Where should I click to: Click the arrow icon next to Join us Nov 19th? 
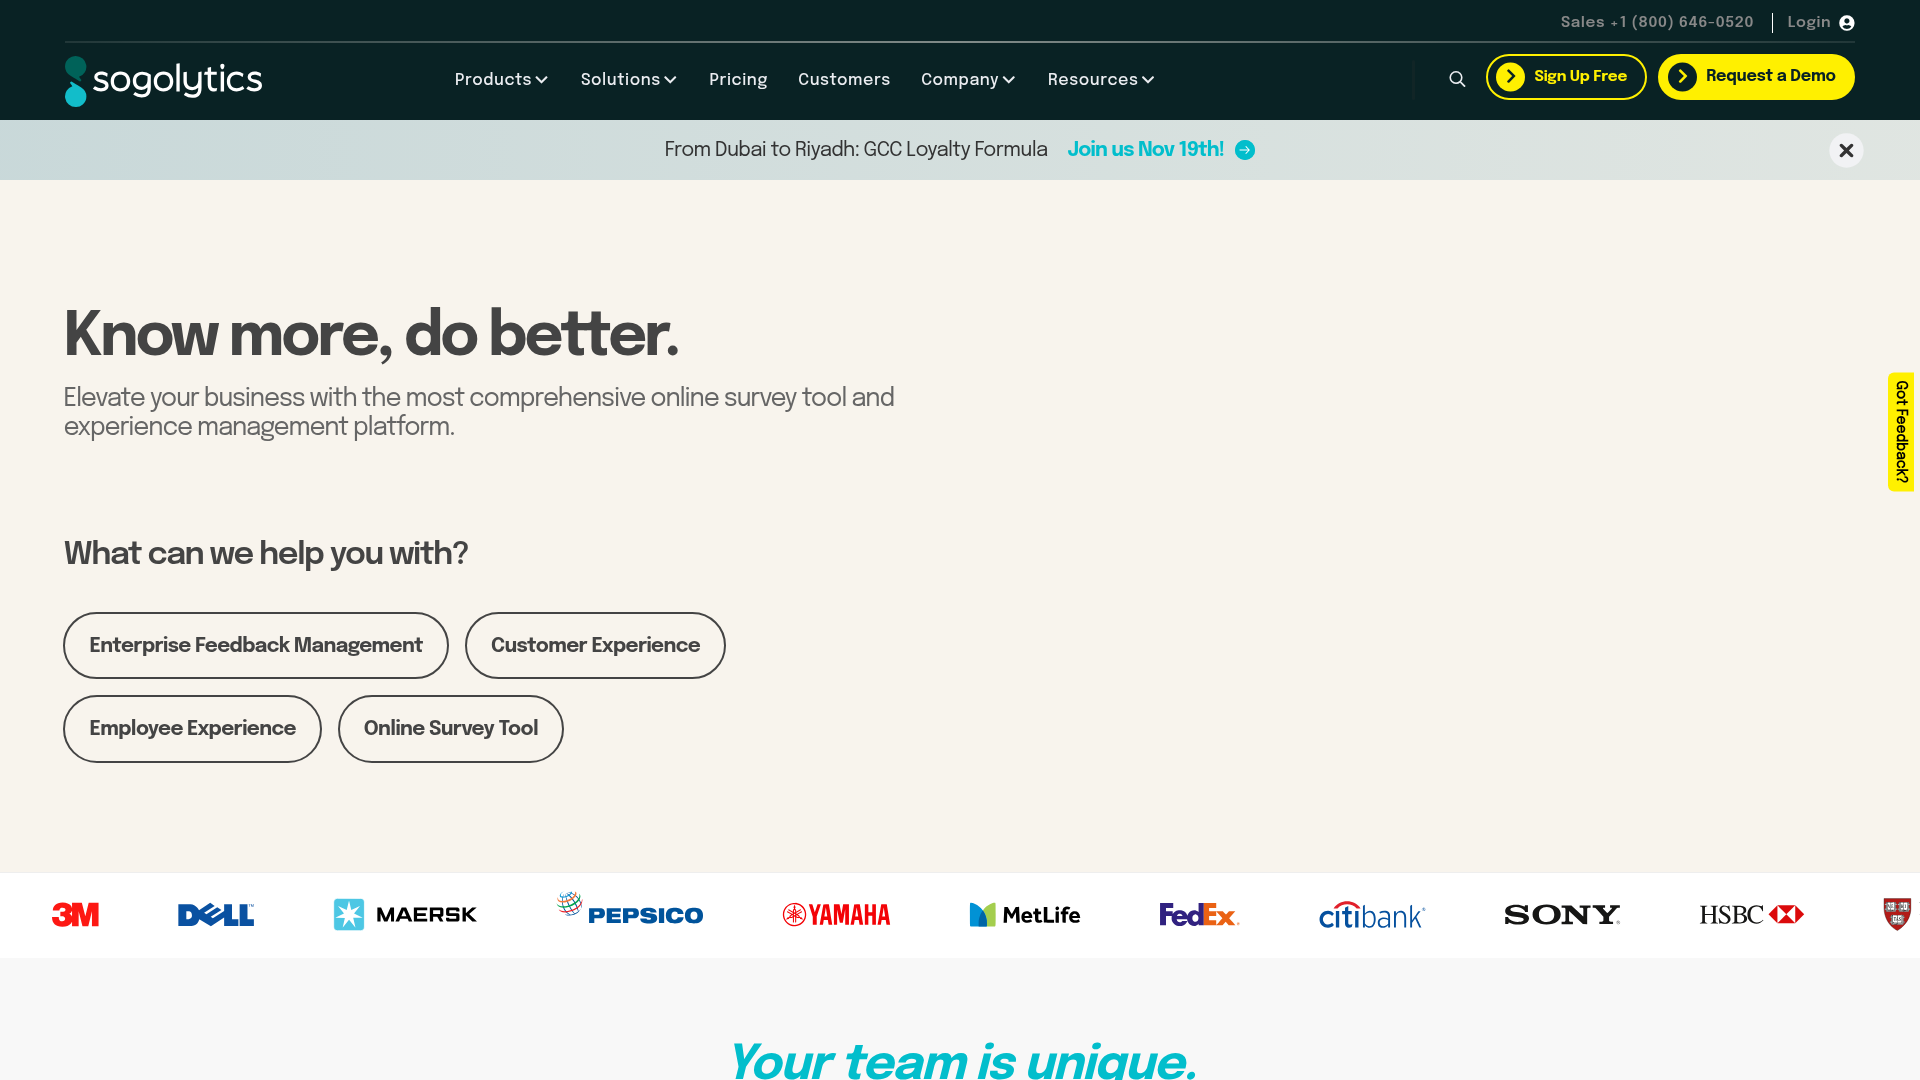(1245, 149)
